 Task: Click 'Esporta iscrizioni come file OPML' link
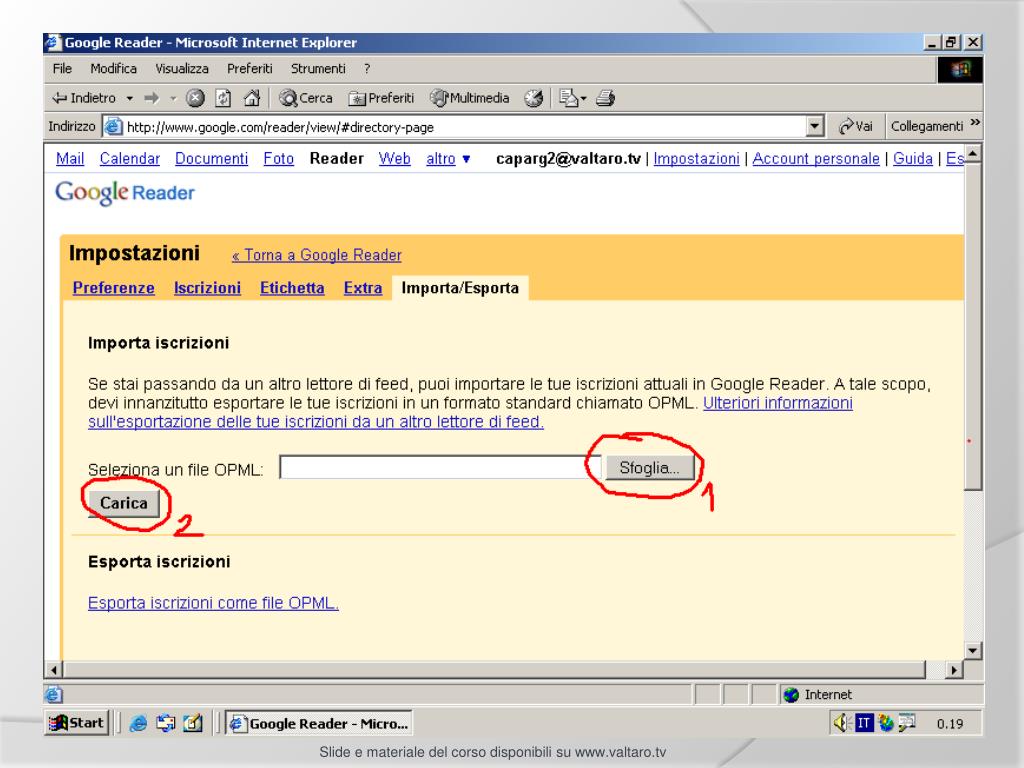pyautogui.click(x=213, y=603)
